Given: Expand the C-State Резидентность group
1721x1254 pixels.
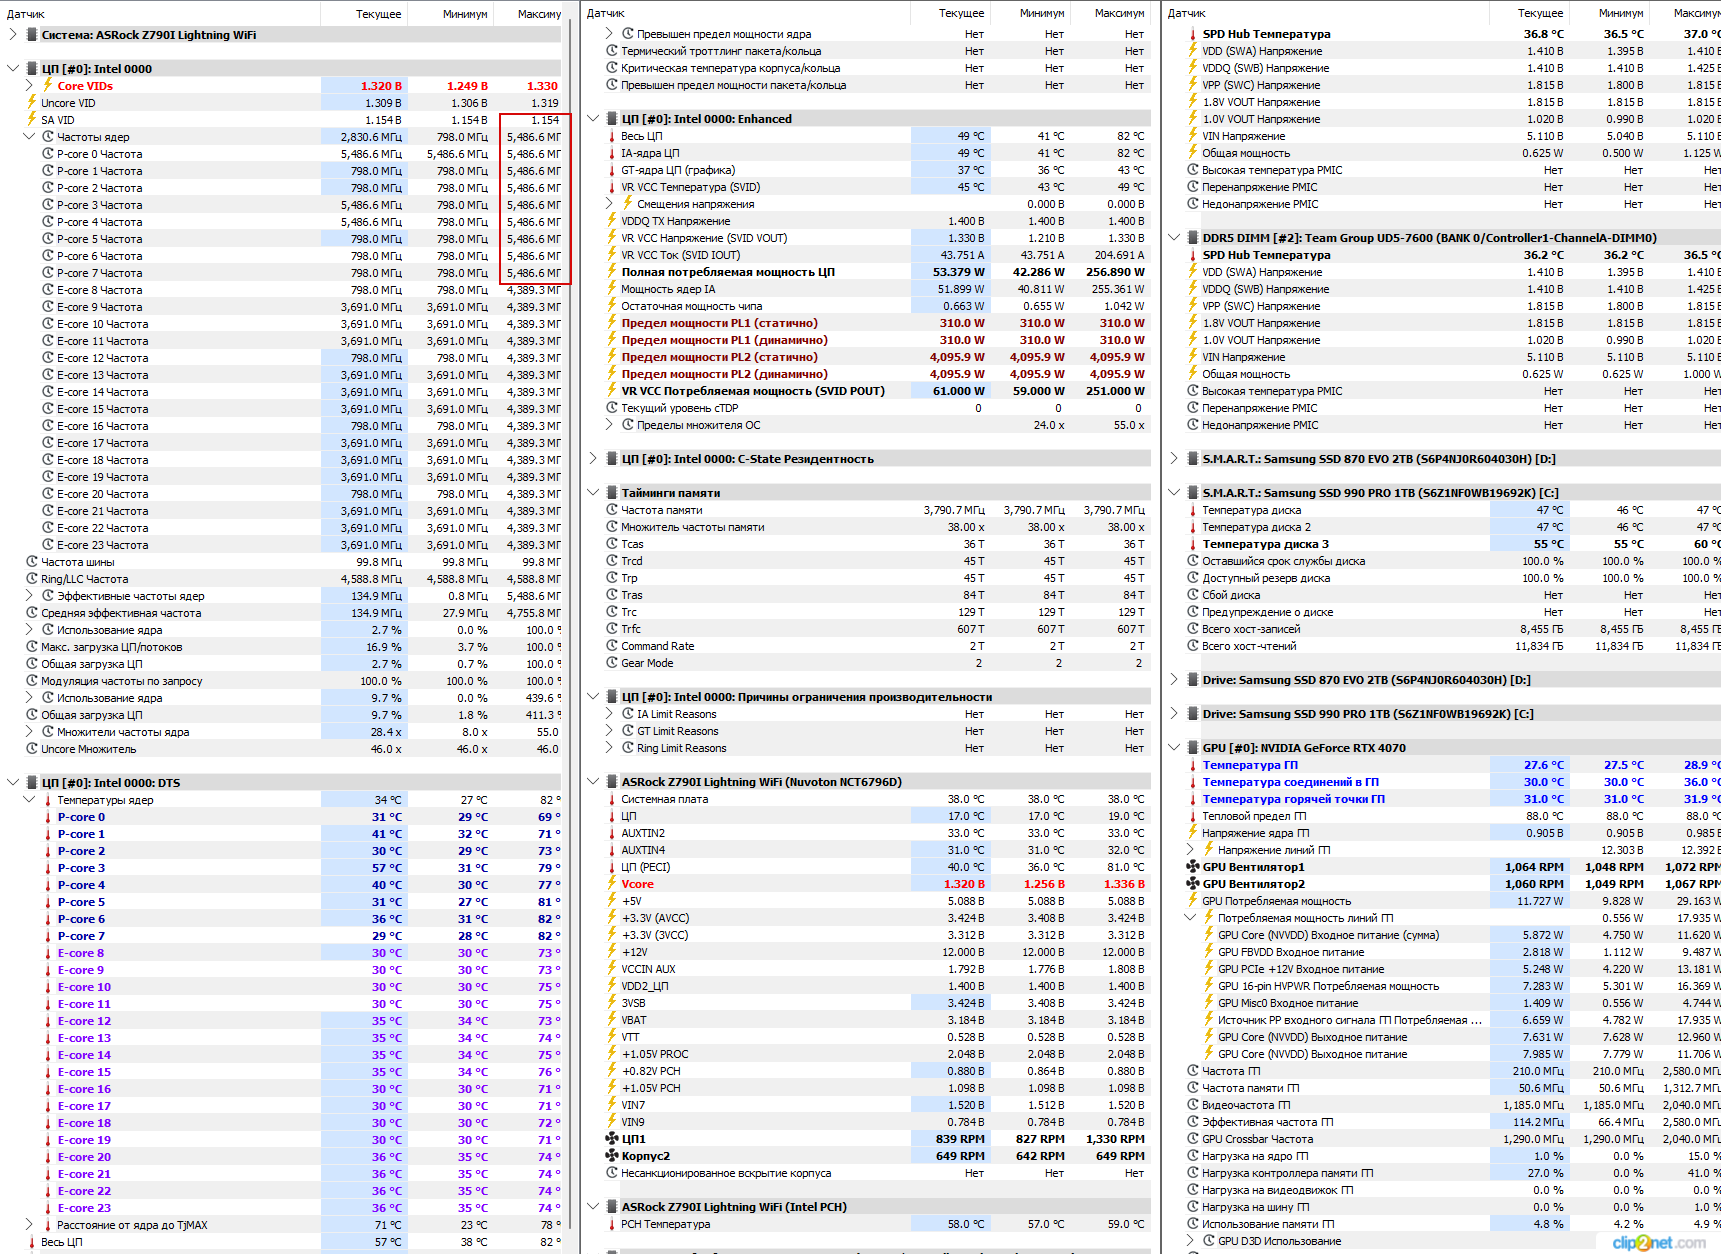Looking at the screenshot, I should [593, 458].
